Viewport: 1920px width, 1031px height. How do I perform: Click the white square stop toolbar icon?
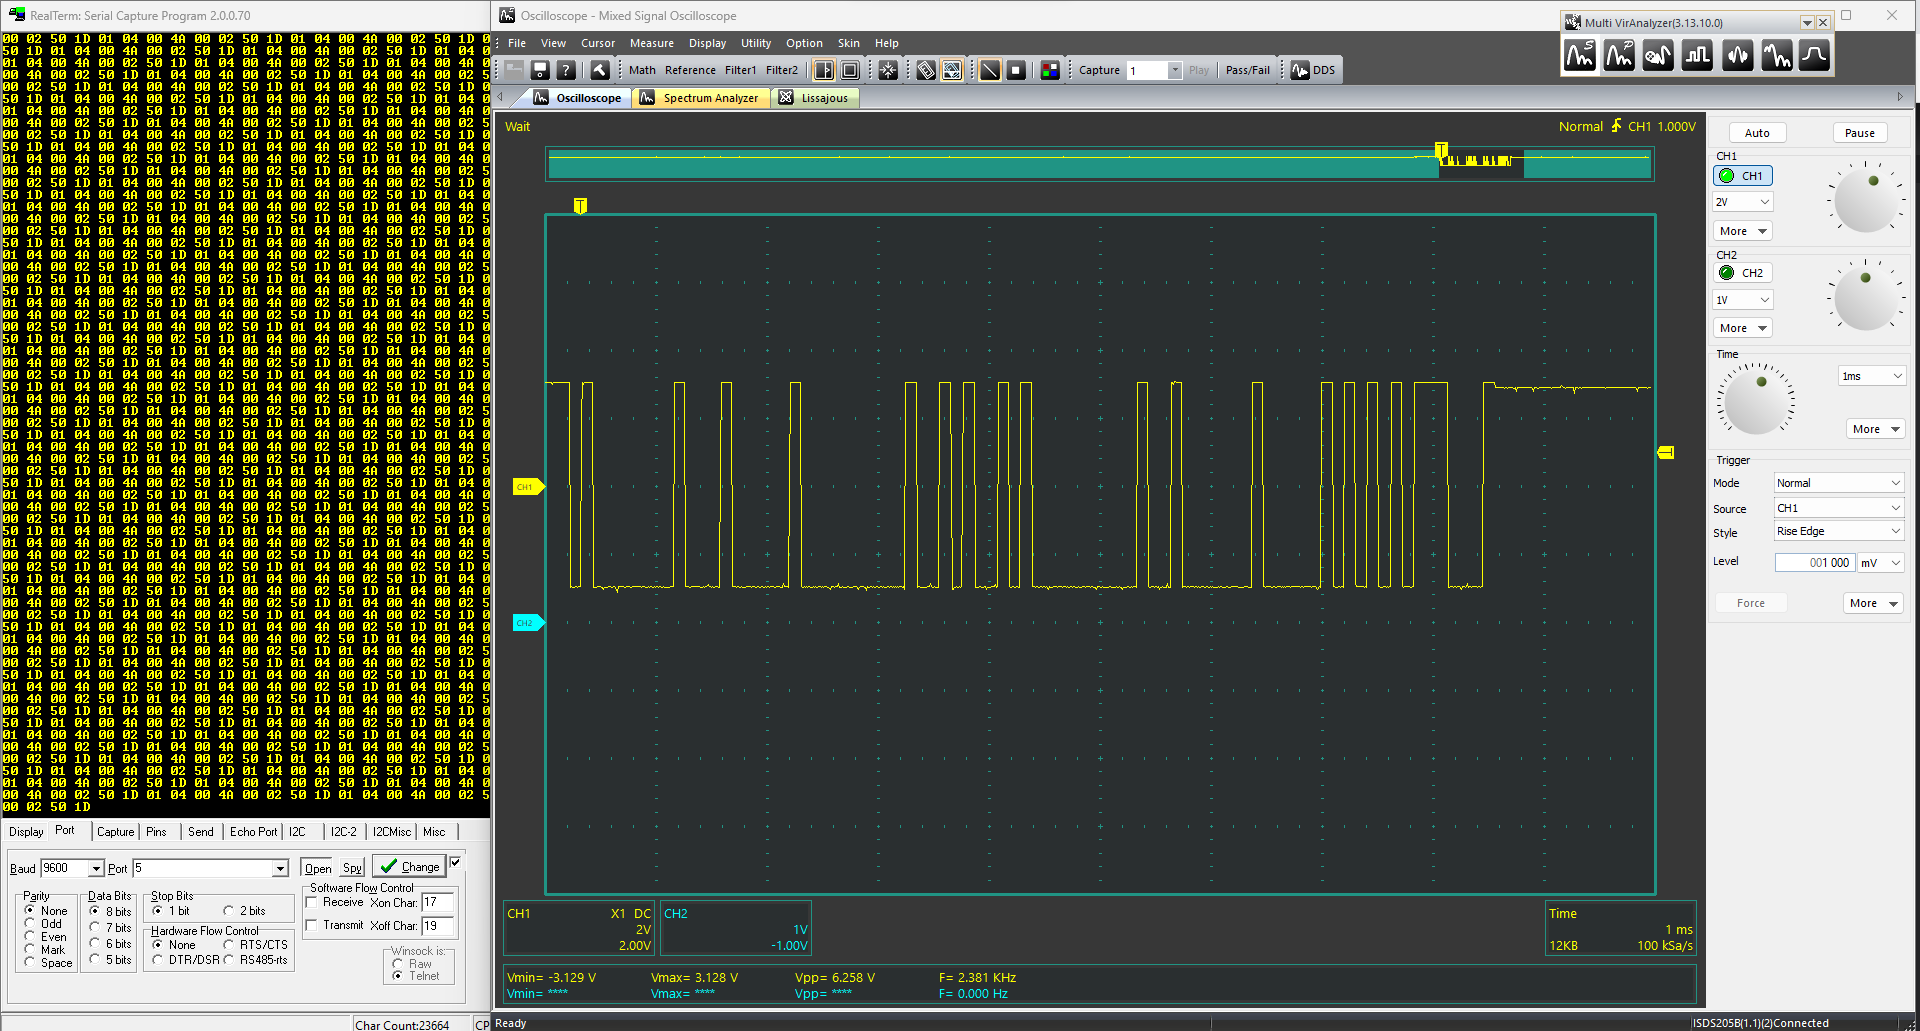pos(1016,70)
